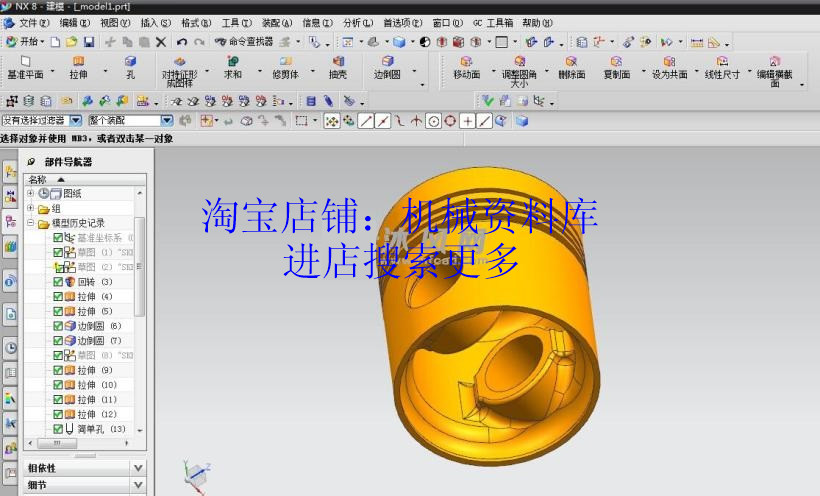This screenshot has height=496, width=820.
Task: Click the 名称 column header
Action: coord(85,179)
